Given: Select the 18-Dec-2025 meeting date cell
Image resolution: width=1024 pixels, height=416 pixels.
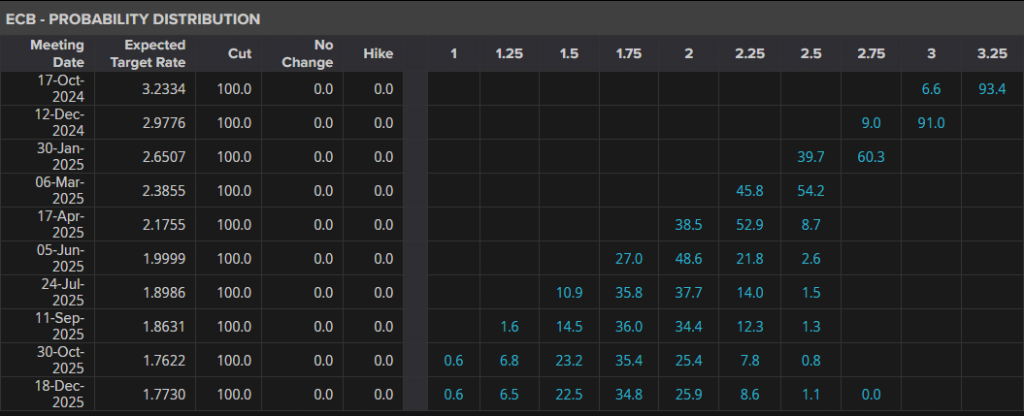Looking at the screenshot, I should pos(48,394).
